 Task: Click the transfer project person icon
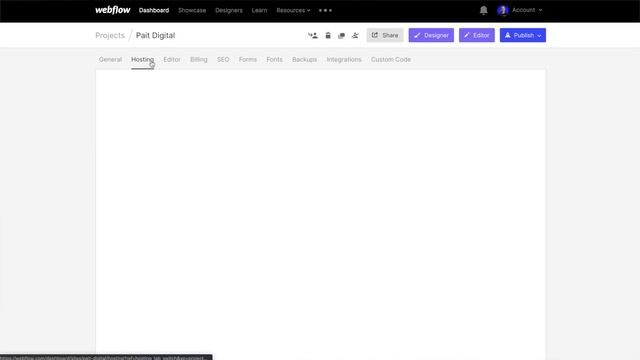[x=313, y=36]
